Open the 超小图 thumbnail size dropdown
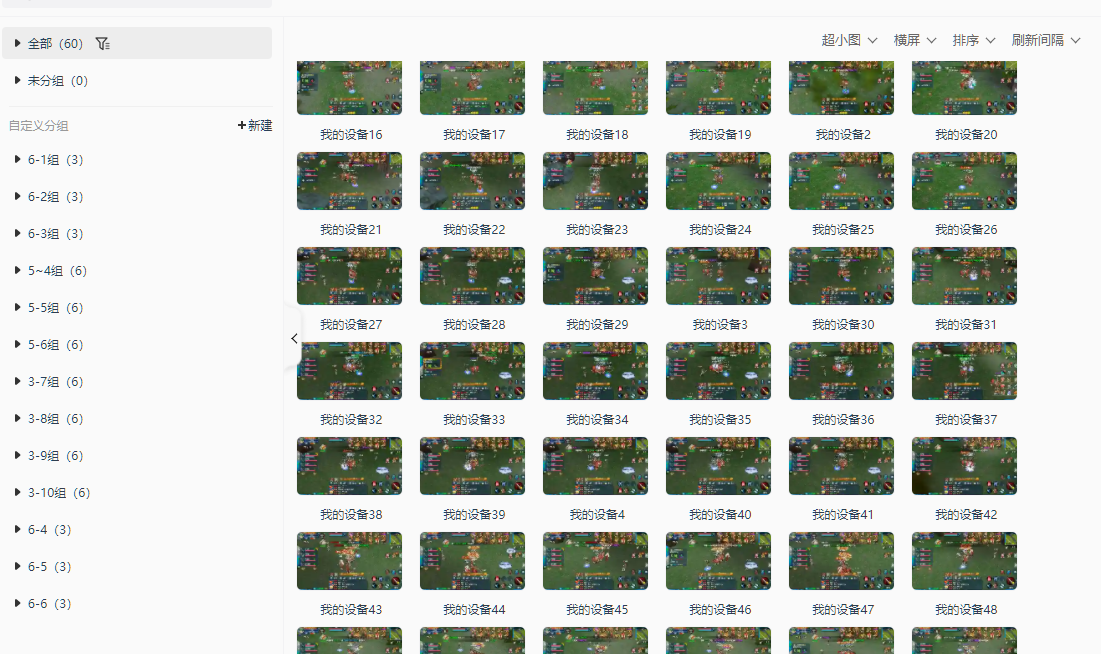Viewport: 1101px width, 654px height. point(849,40)
